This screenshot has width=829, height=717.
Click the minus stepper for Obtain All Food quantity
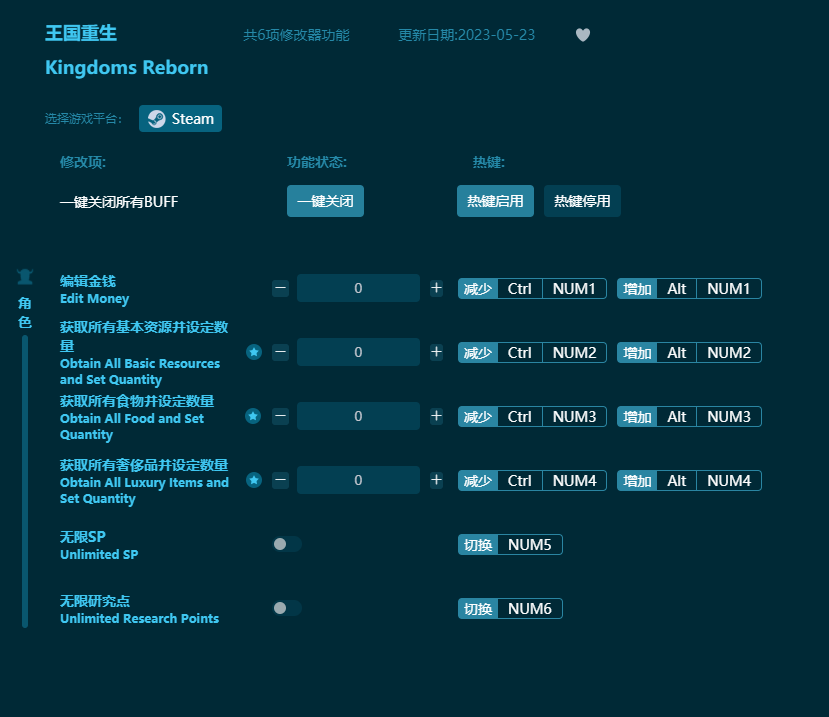280,416
